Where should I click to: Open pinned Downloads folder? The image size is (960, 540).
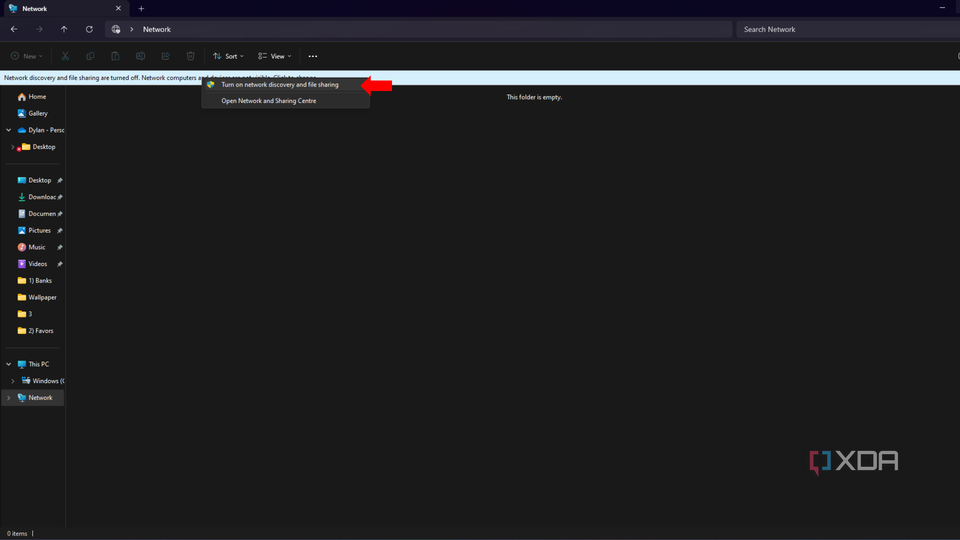click(37, 197)
